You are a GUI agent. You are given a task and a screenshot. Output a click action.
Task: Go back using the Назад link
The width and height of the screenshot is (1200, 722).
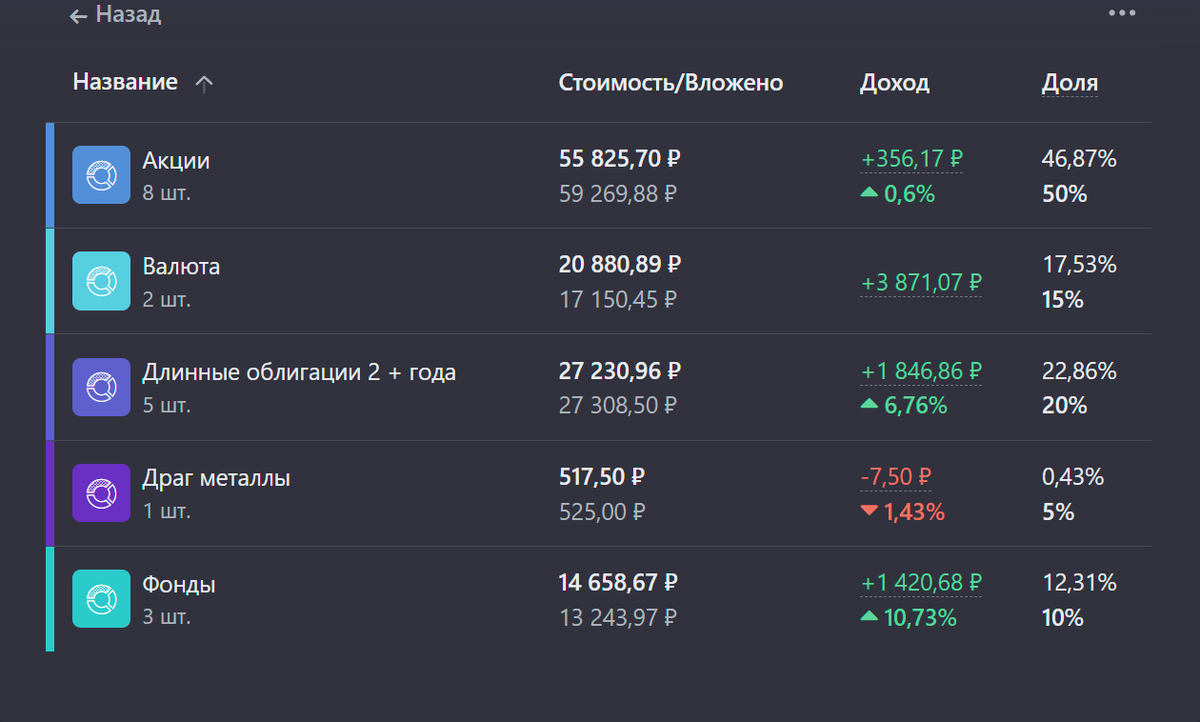[x=128, y=15]
